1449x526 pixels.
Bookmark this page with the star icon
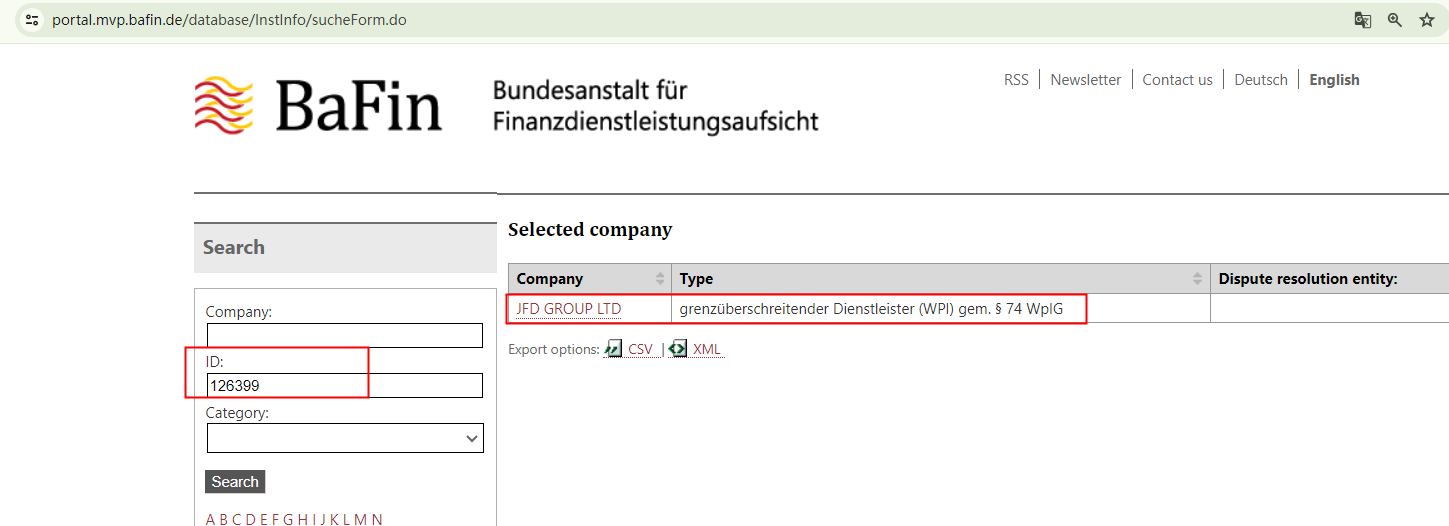pyautogui.click(x=1427, y=20)
